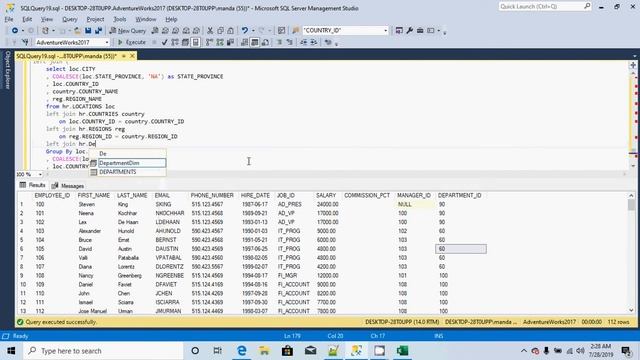The height and width of the screenshot is (360, 640).
Task: Open the 100 % zoom dropdown
Action: pyautogui.click(x=40, y=174)
